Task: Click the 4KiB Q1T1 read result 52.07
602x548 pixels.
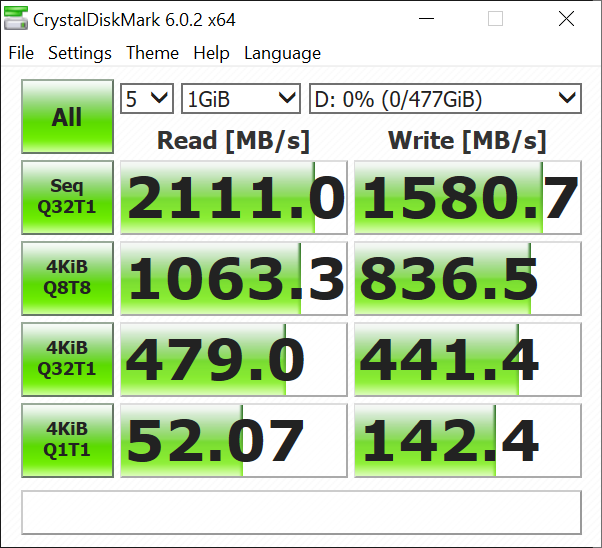Action: point(234,440)
